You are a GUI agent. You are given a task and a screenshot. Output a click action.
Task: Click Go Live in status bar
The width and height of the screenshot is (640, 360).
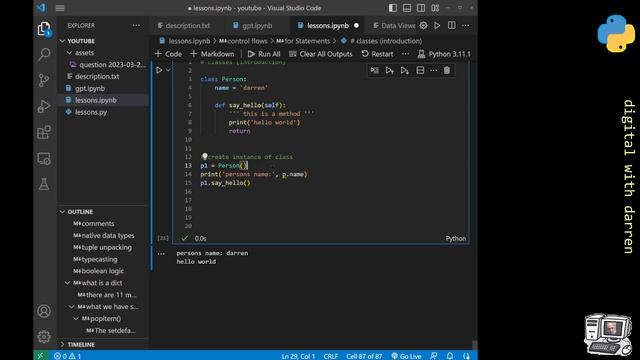coord(406,356)
